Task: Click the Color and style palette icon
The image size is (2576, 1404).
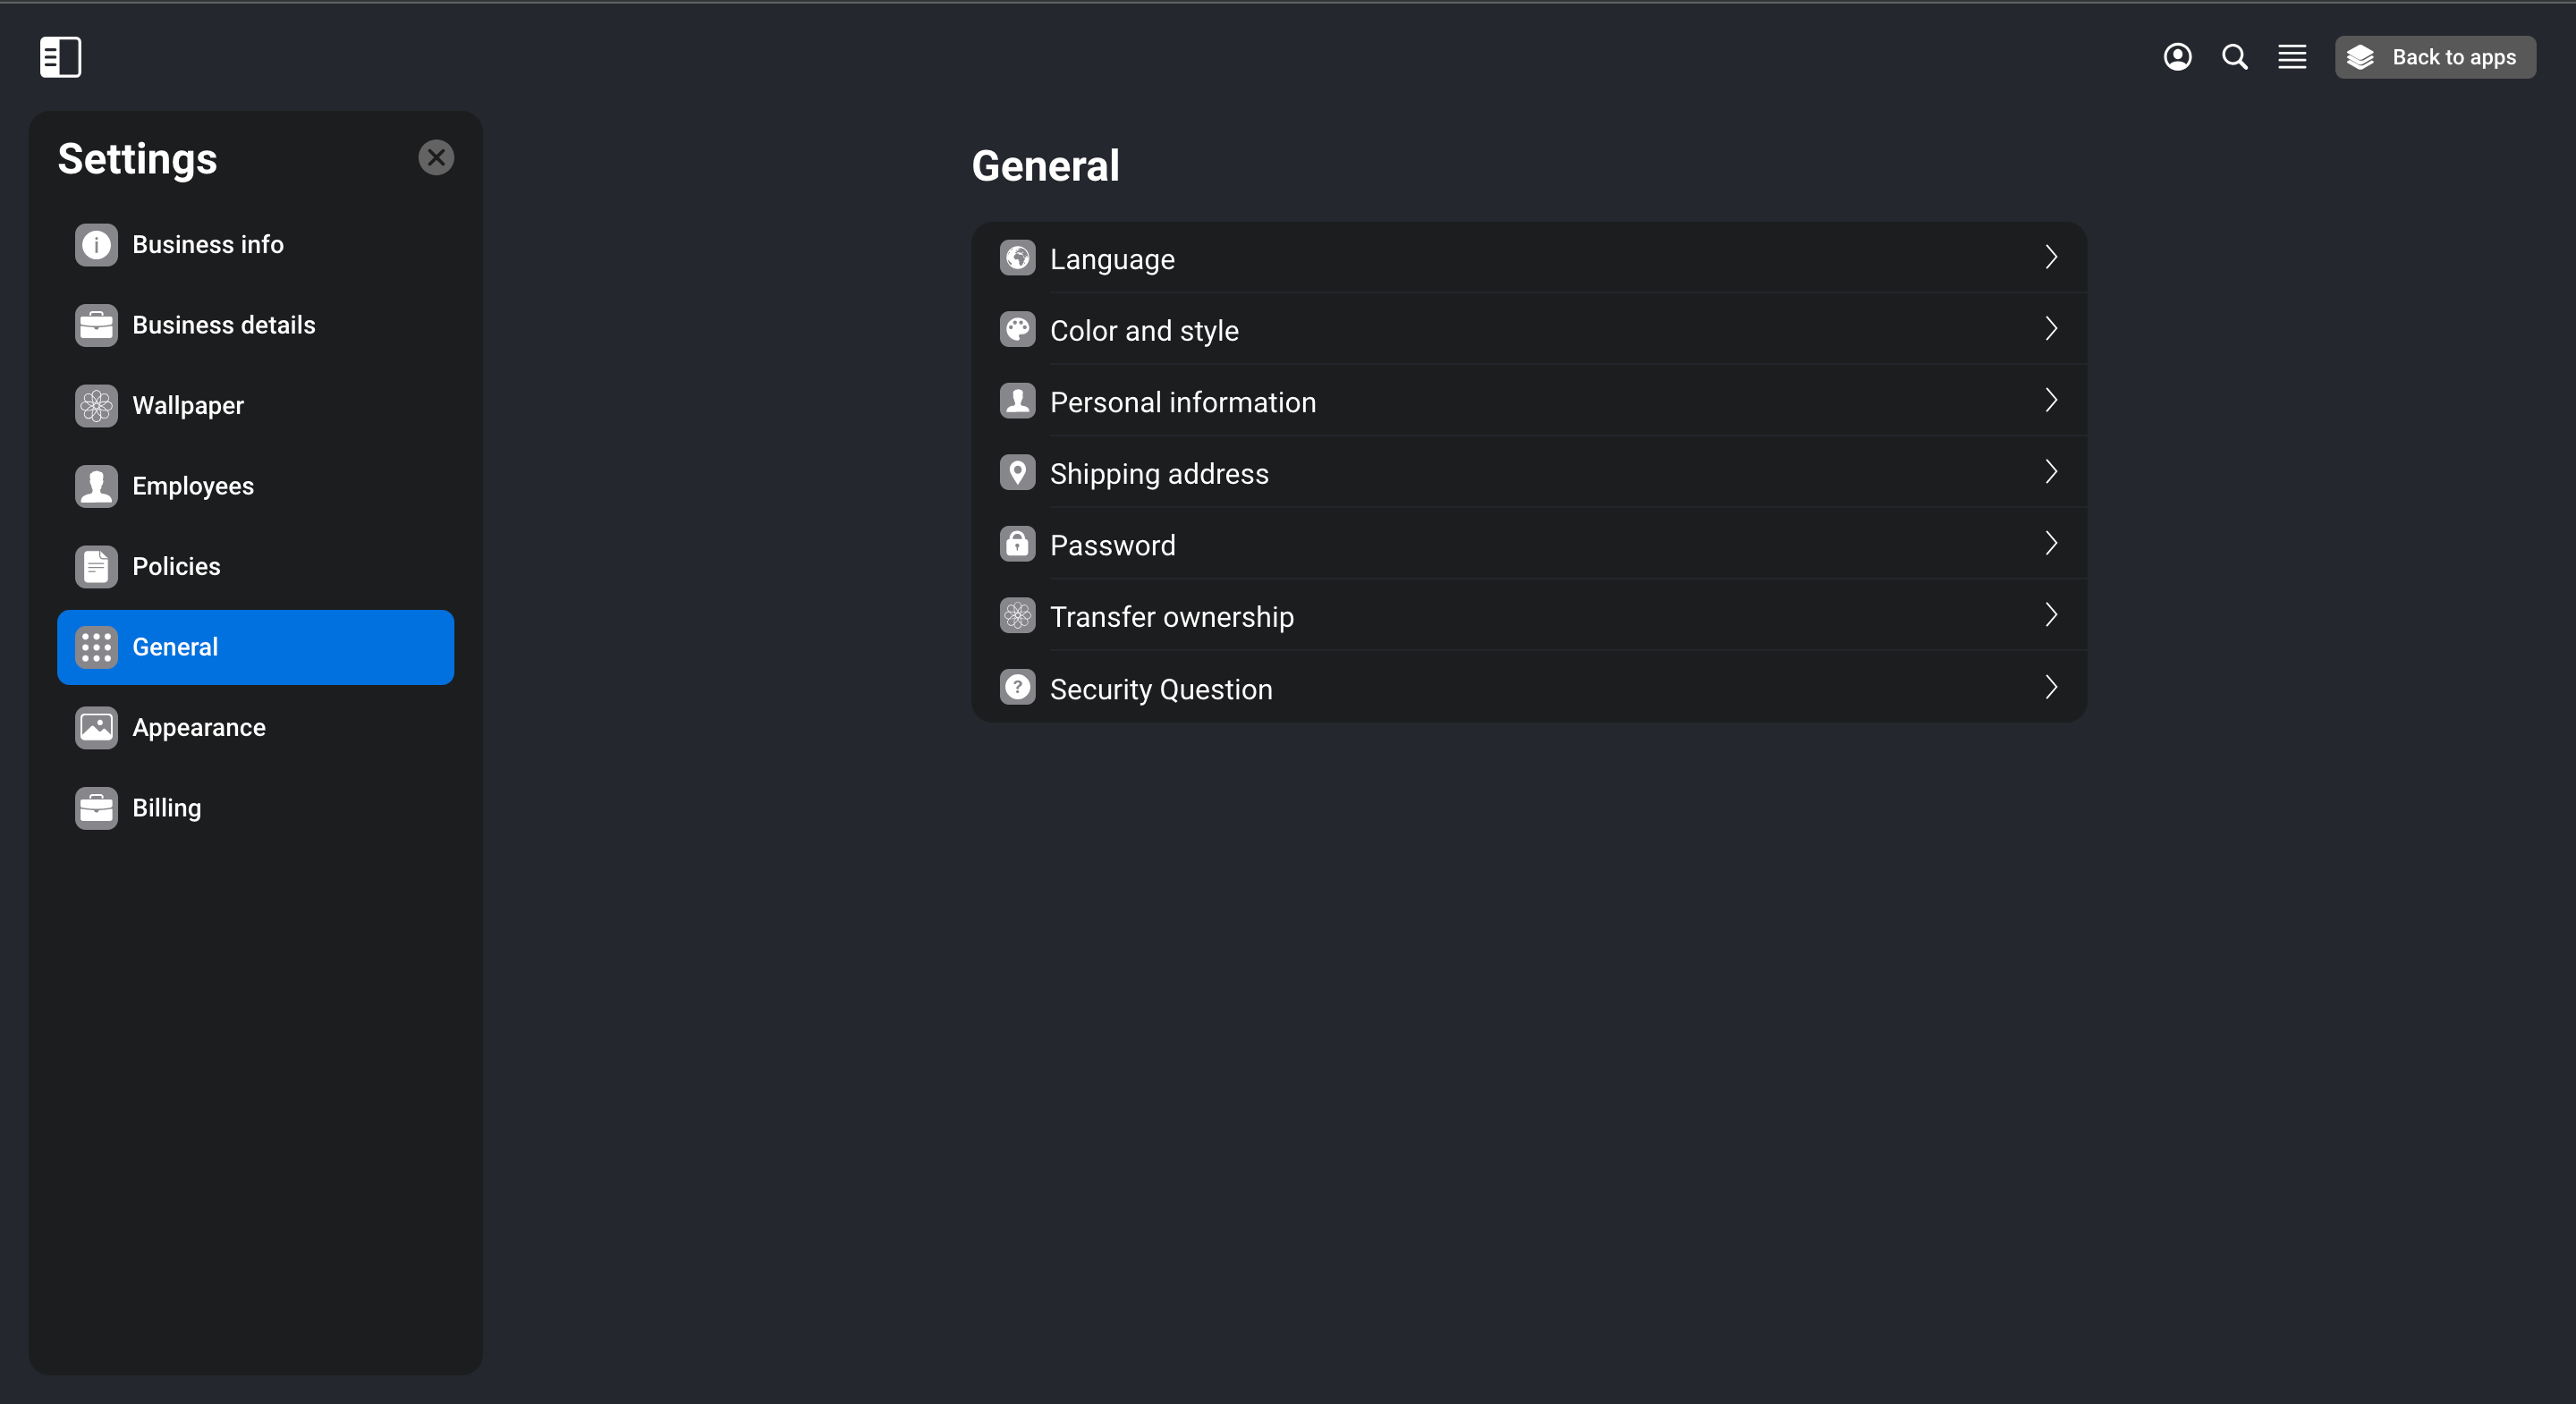Action: tap(1017, 329)
